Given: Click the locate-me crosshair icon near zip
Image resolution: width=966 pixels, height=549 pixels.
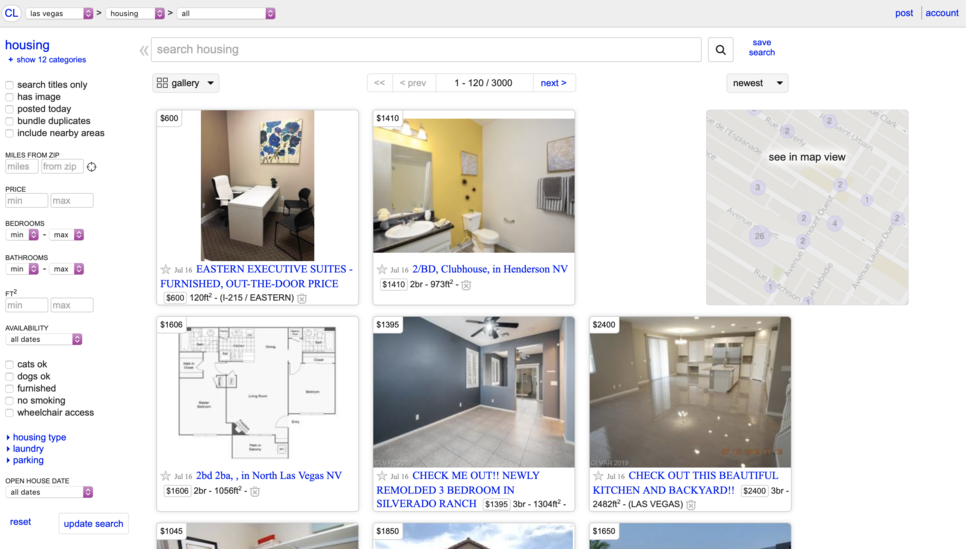Looking at the screenshot, I should pyautogui.click(x=91, y=166).
